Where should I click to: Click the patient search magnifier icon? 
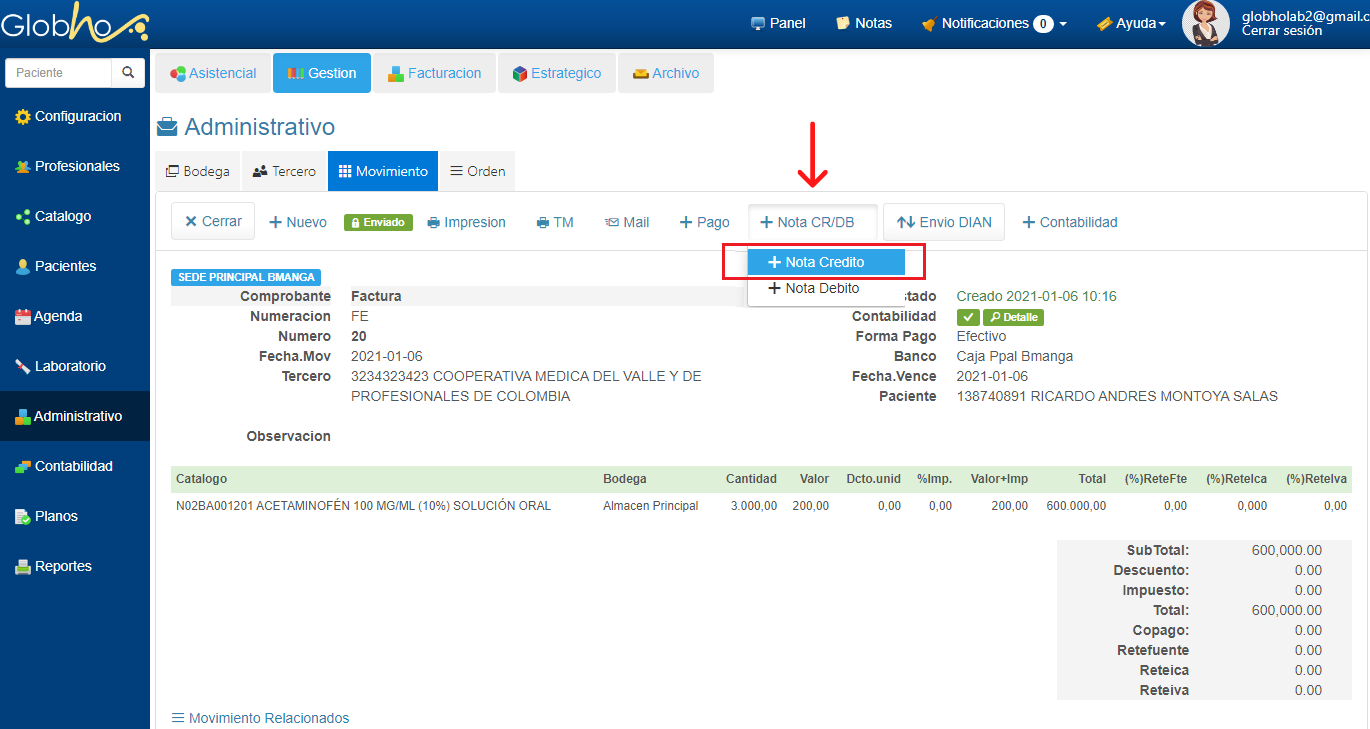tap(128, 73)
